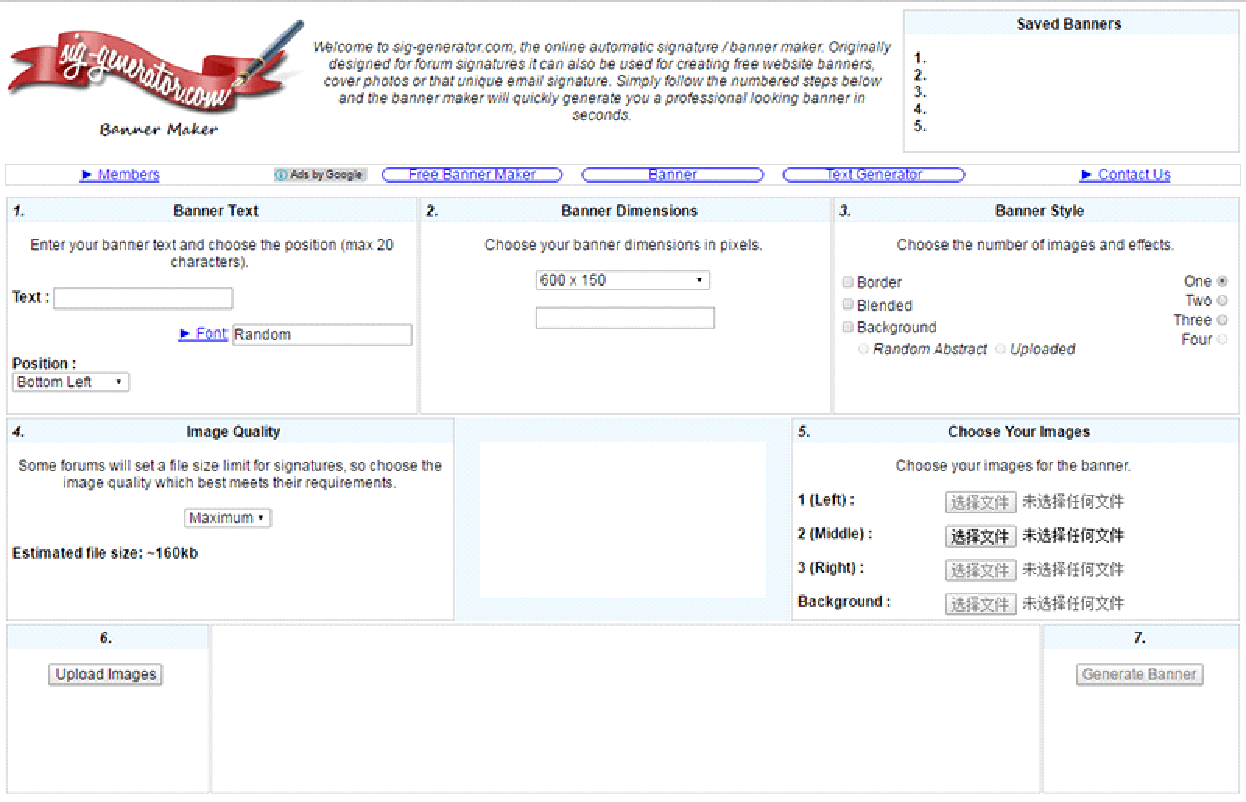Screen dimensions: 1246x802
Task: Choose file for 2 (Middle) image
Action: click(x=980, y=536)
